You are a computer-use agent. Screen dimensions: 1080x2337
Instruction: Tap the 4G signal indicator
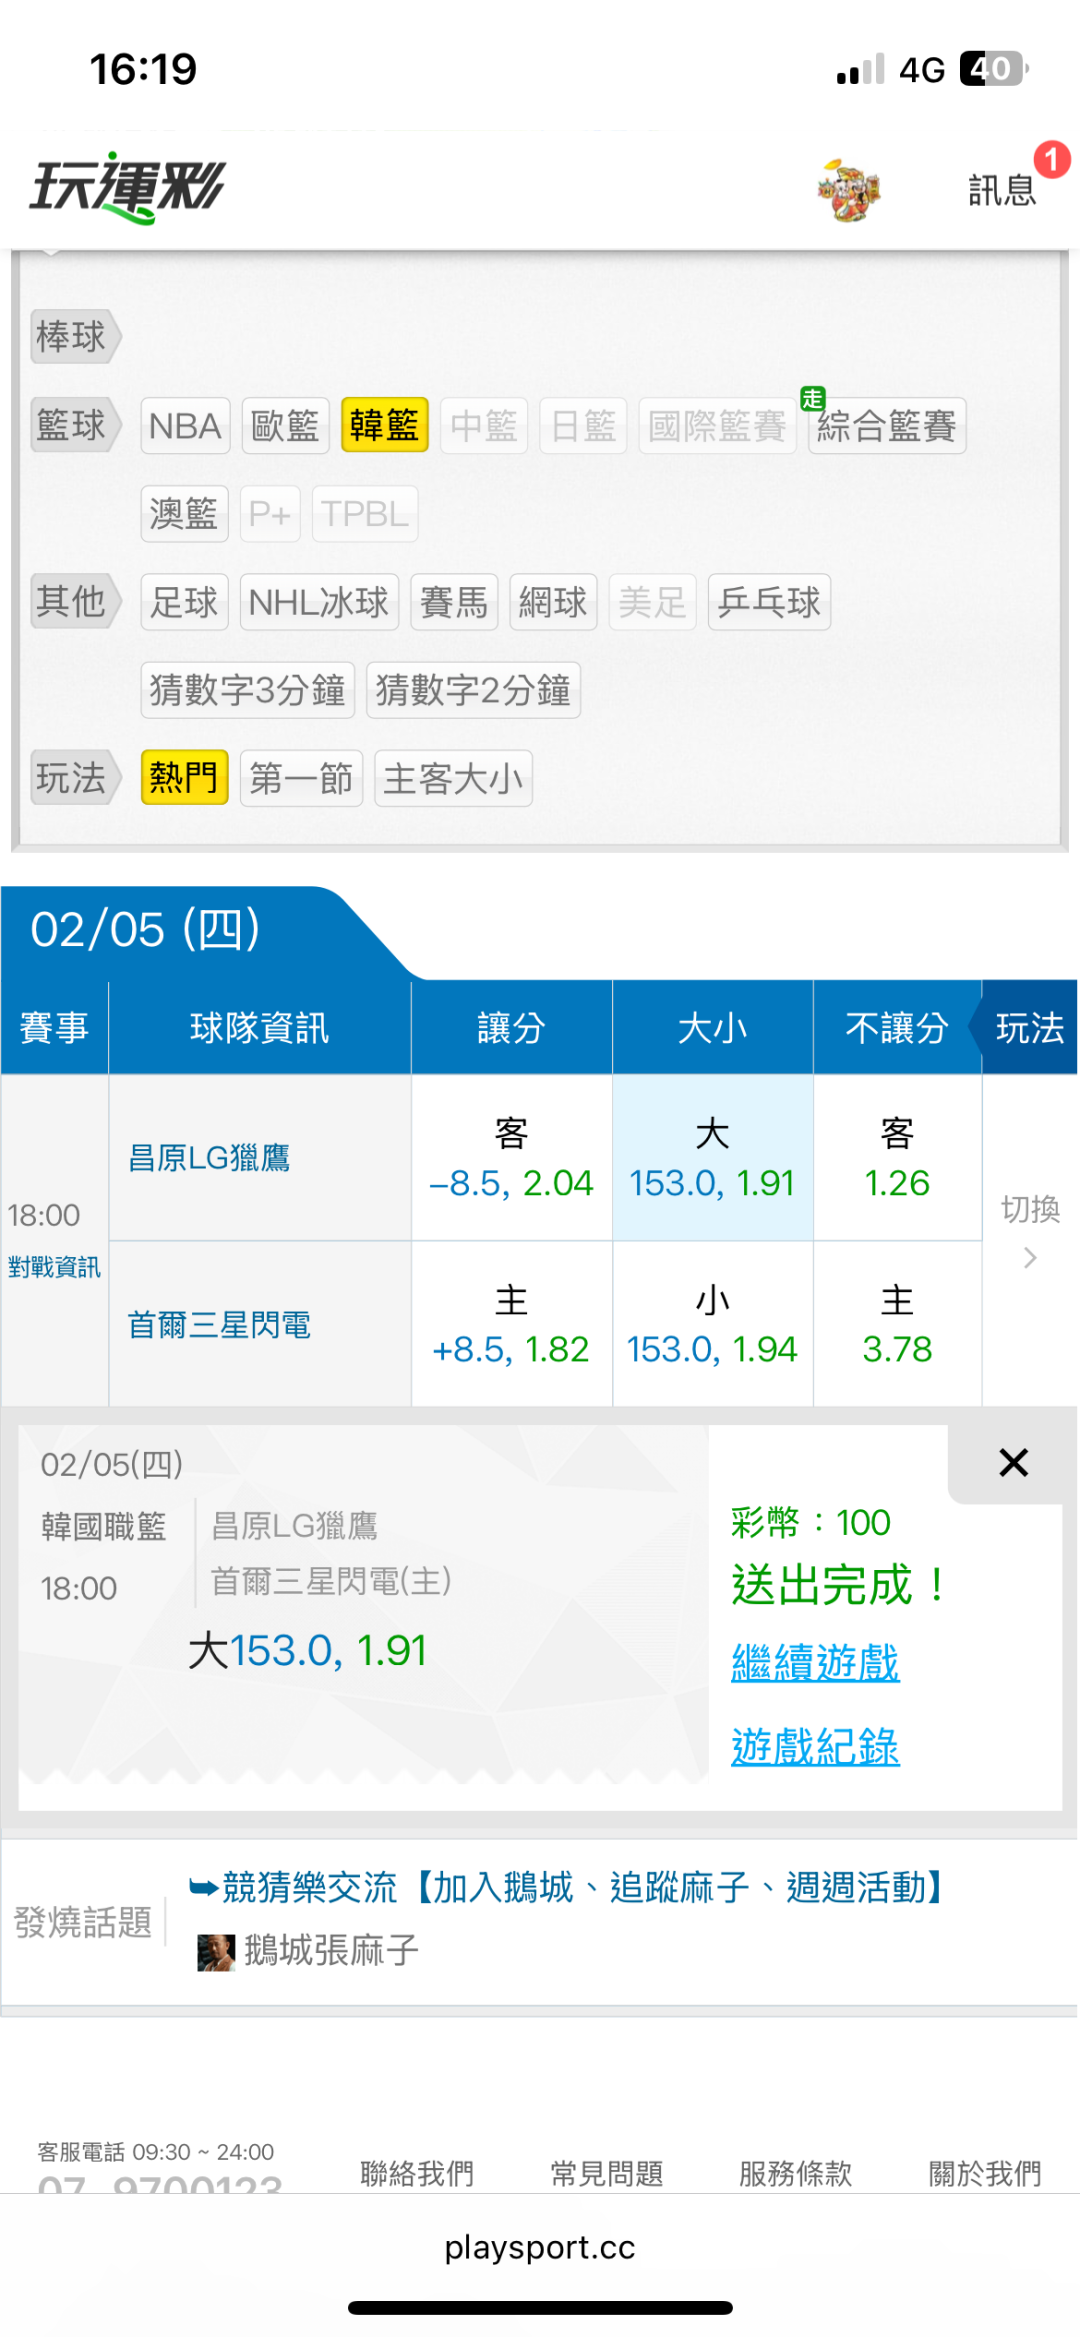(x=922, y=69)
